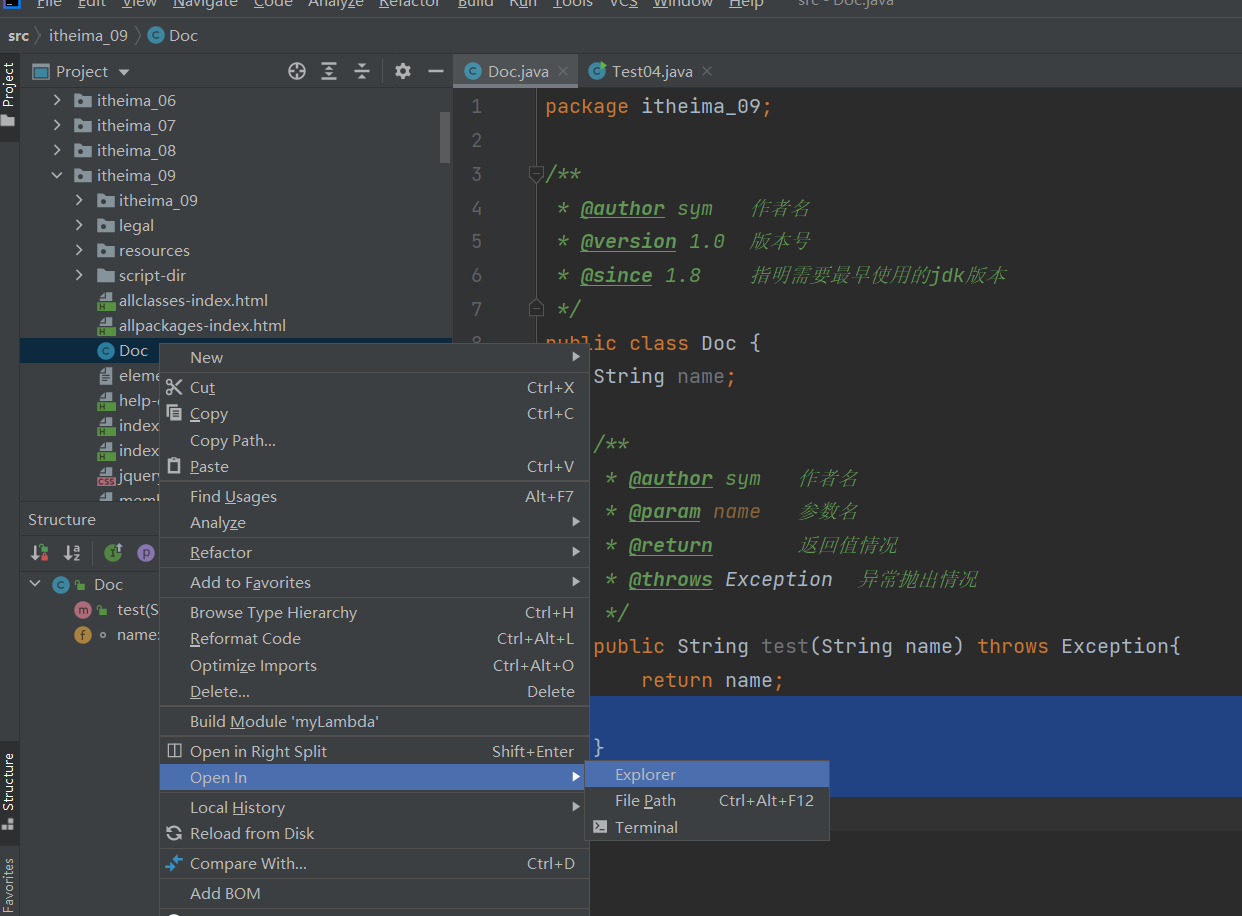Open Project panel settings gear
Screen dimensions: 1242x916
click(x=403, y=71)
